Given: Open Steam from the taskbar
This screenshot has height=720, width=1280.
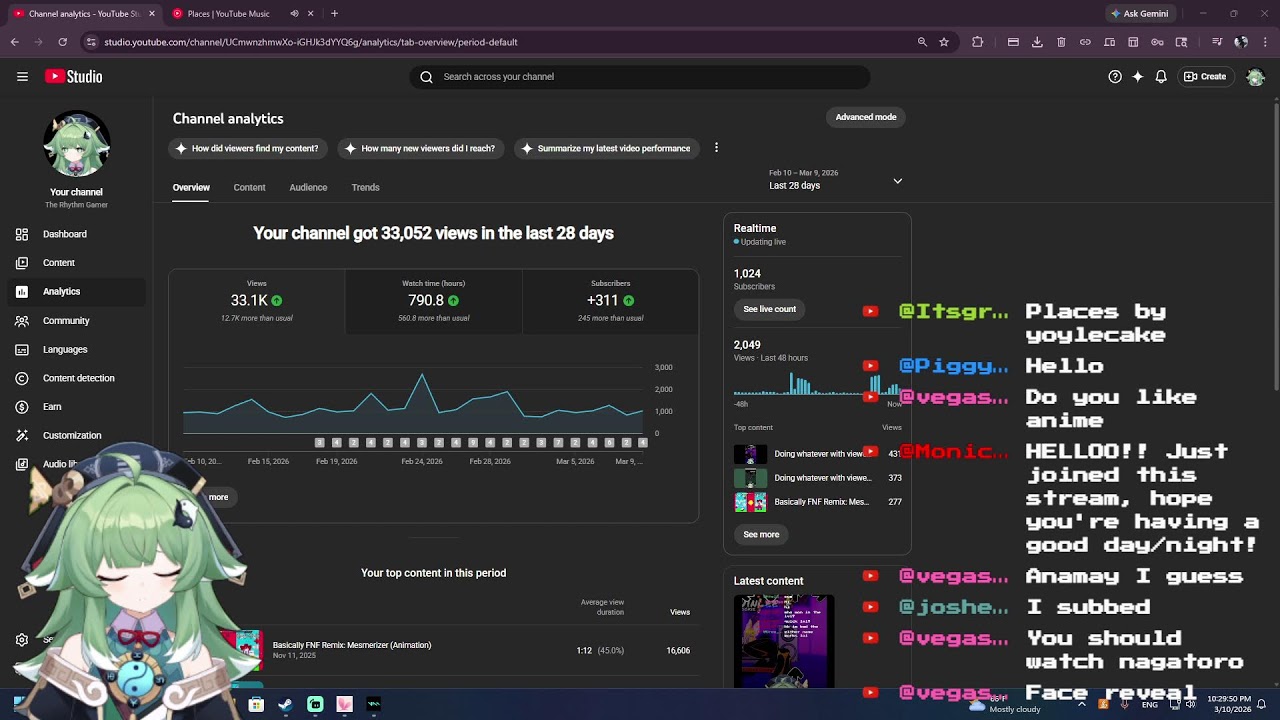Looking at the screenshot, I should point(285,704).
